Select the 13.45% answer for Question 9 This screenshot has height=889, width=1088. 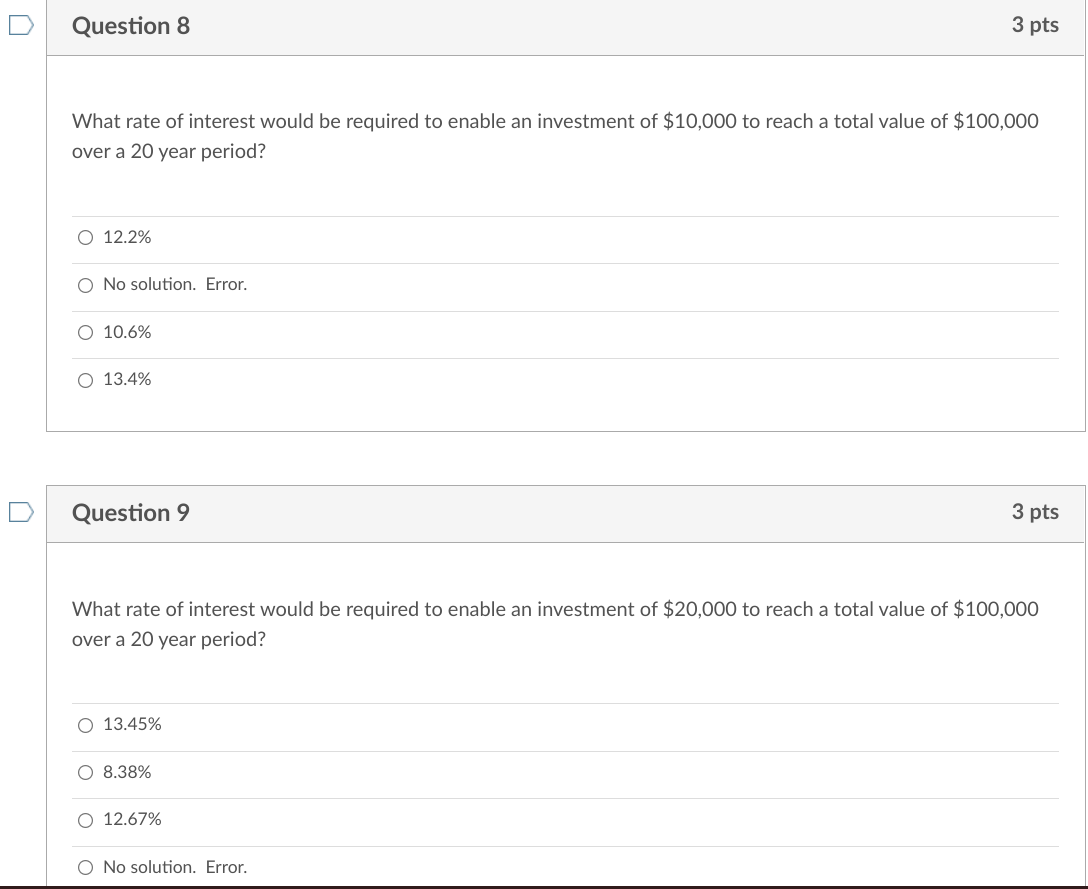pos(86,725)
